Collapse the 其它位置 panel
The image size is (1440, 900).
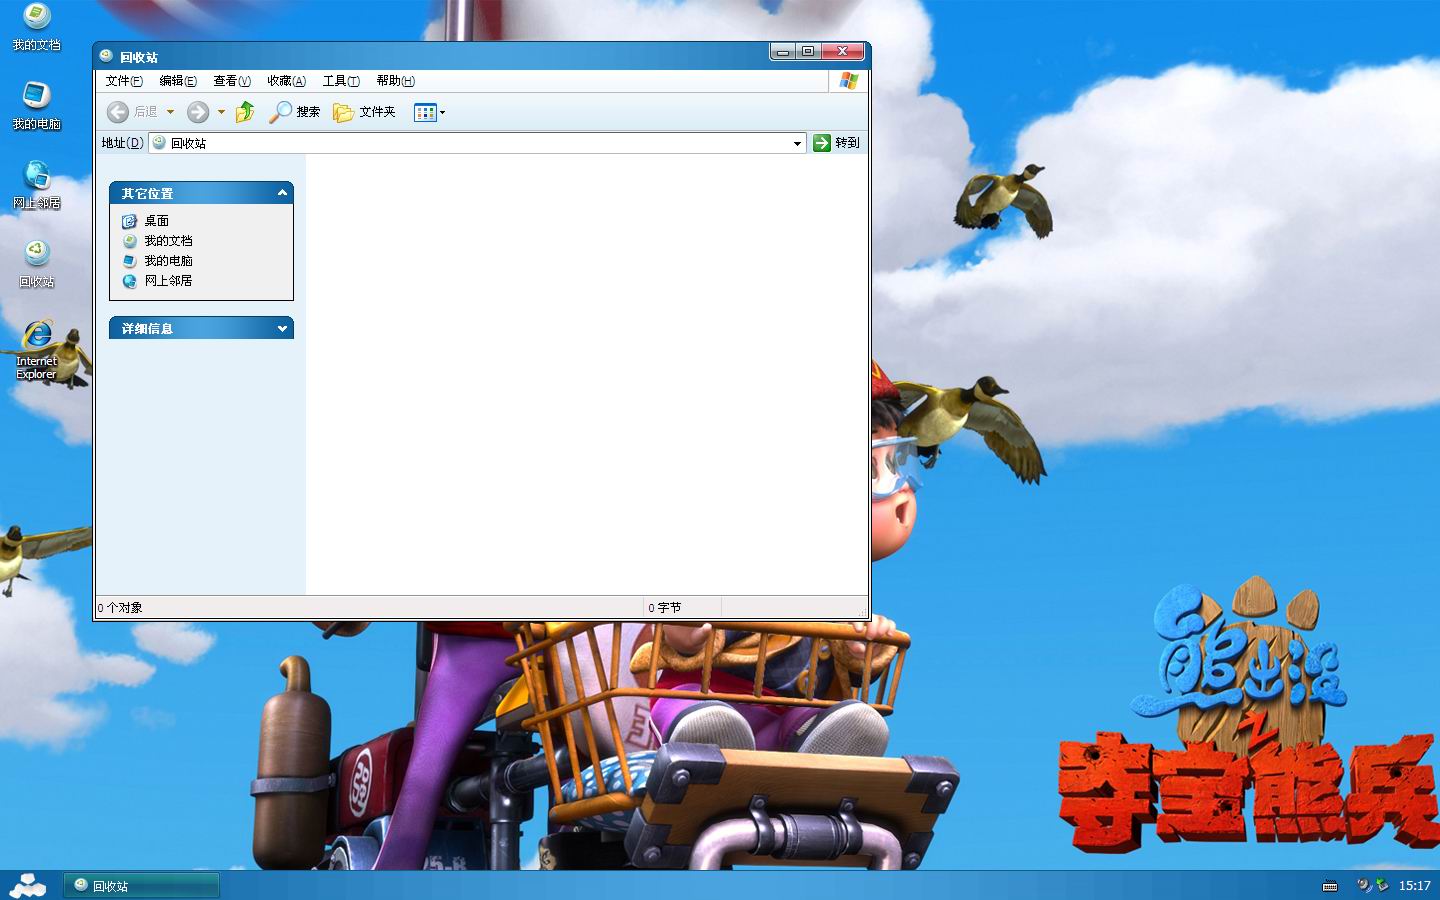[x=282, y=193]
